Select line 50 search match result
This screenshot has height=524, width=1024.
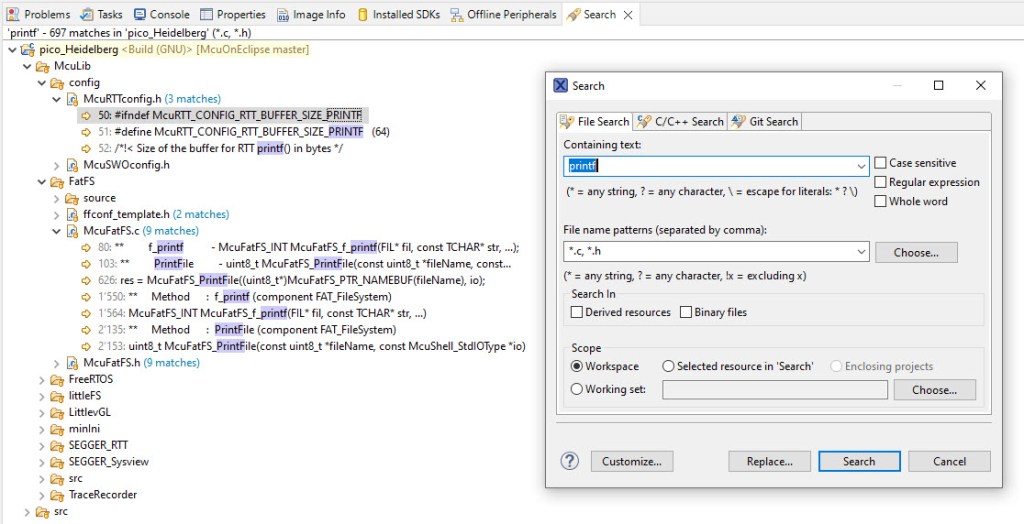(230, 115)
